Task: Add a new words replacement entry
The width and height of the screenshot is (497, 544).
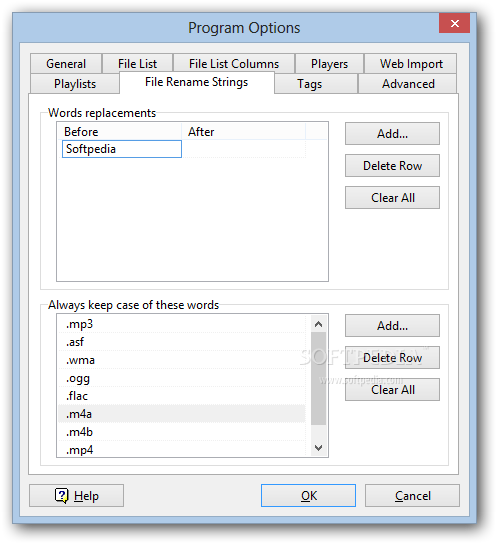Action: click(392, 134)
